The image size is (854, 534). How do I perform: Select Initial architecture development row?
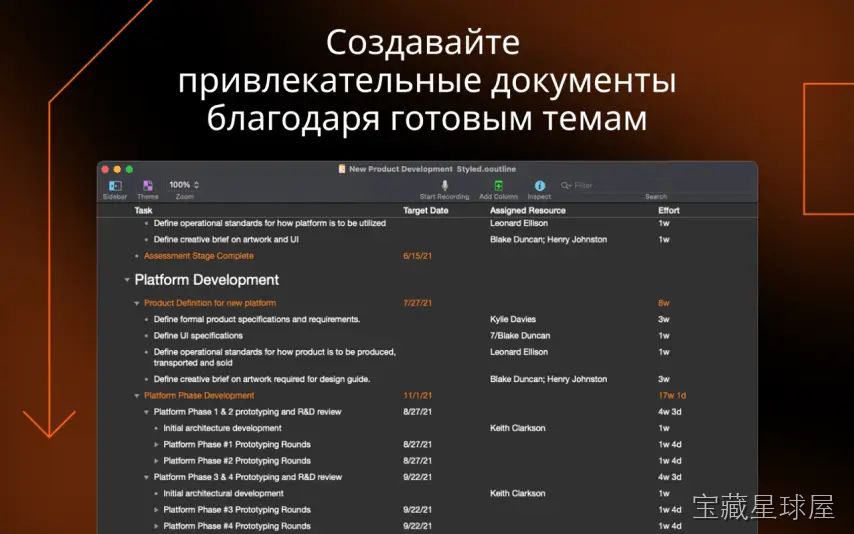click(222, 428)
